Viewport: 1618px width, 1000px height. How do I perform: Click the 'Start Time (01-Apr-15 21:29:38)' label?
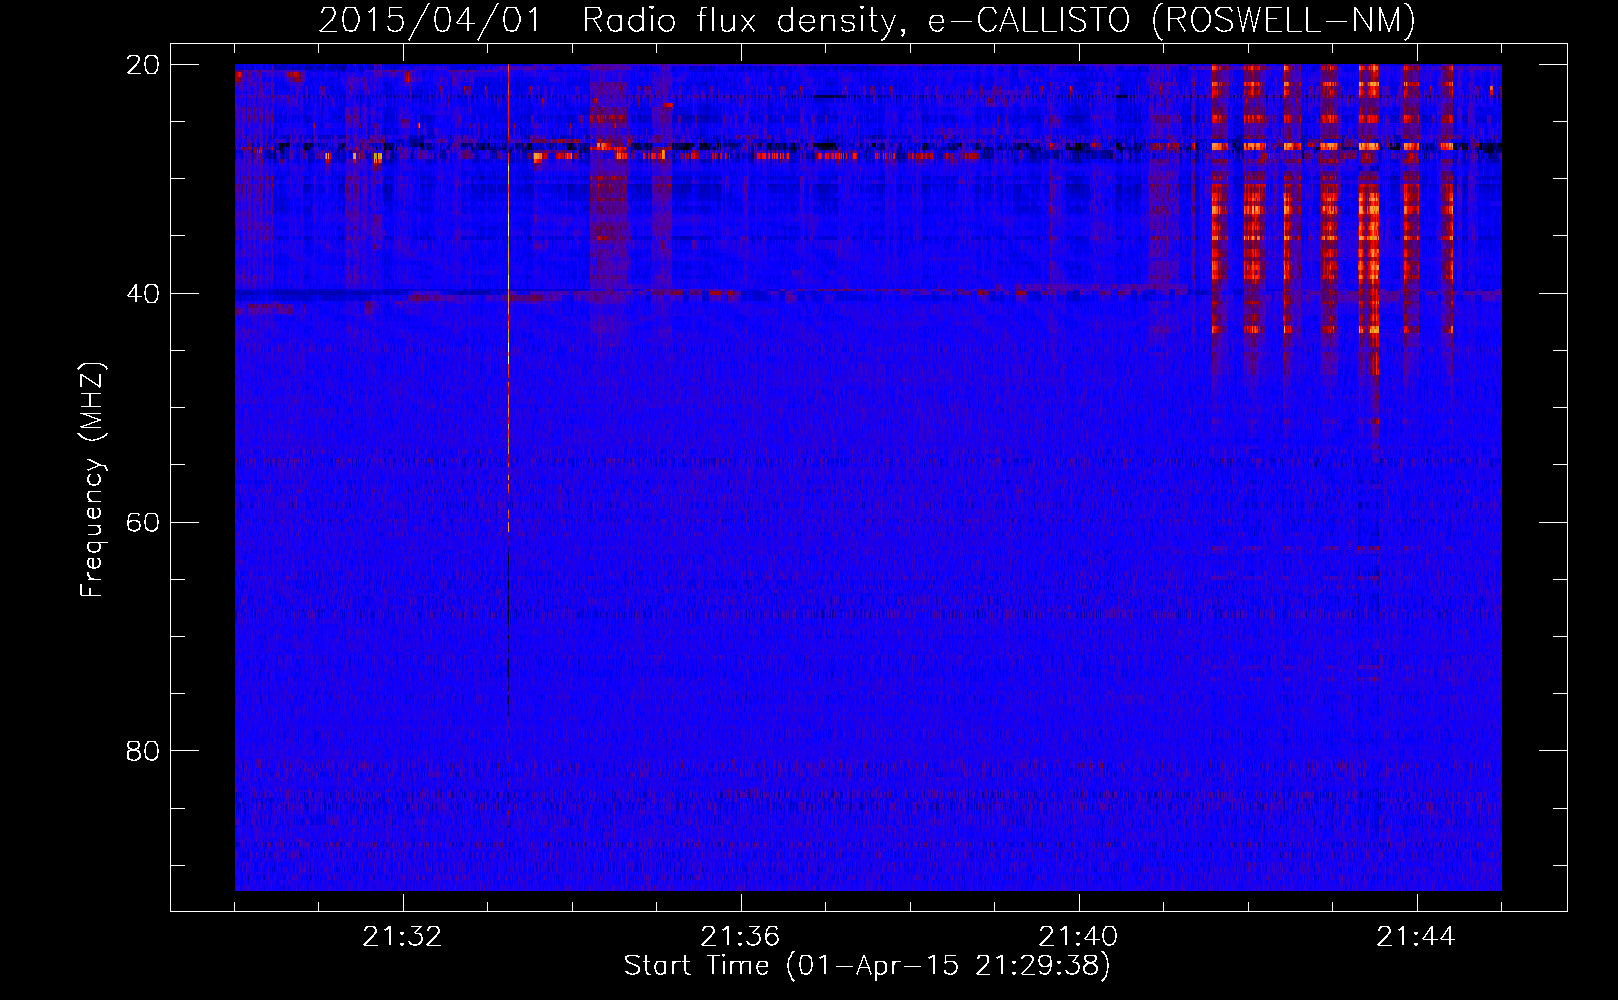click(x=867, y=966)
